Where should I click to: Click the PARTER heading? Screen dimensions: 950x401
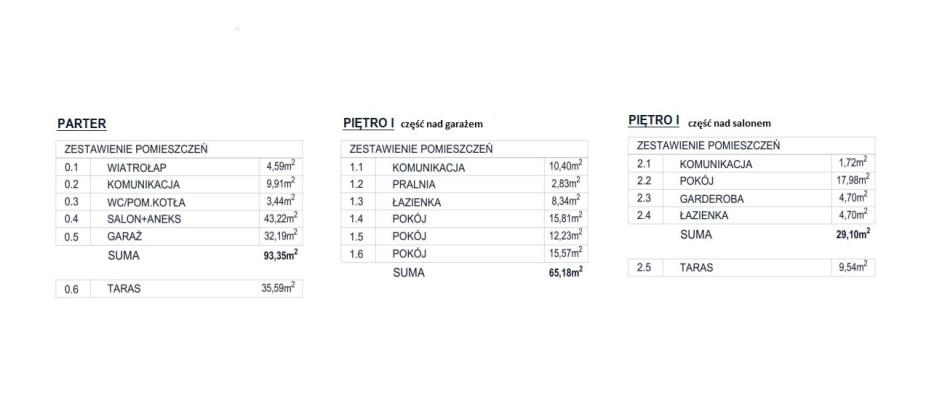tap(82, 124)
